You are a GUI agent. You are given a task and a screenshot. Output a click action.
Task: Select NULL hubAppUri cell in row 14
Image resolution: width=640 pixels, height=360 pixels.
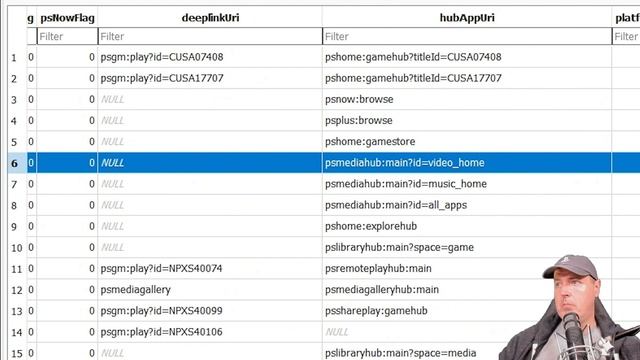click(467, 332)
